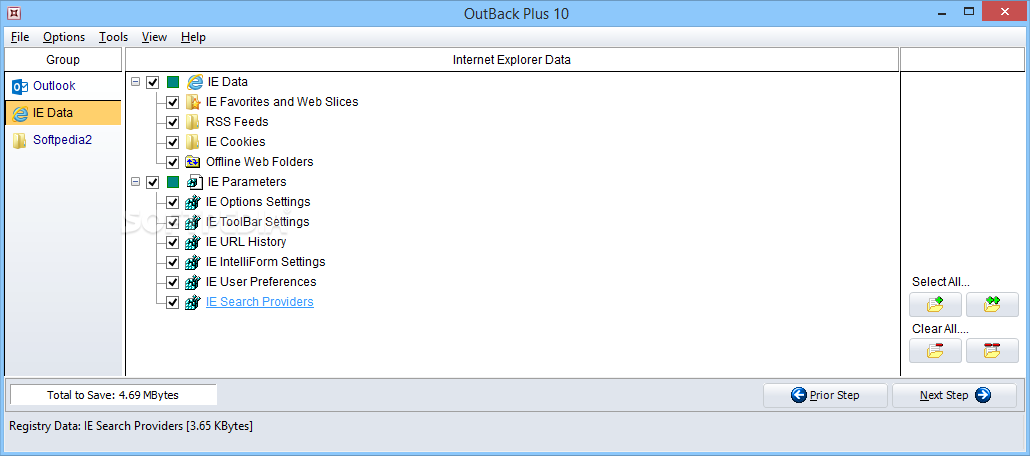Select the Outlook group icon
The height and width of the screenshot is (456, 1030).
pyautogui.click(x=20, y=86)
